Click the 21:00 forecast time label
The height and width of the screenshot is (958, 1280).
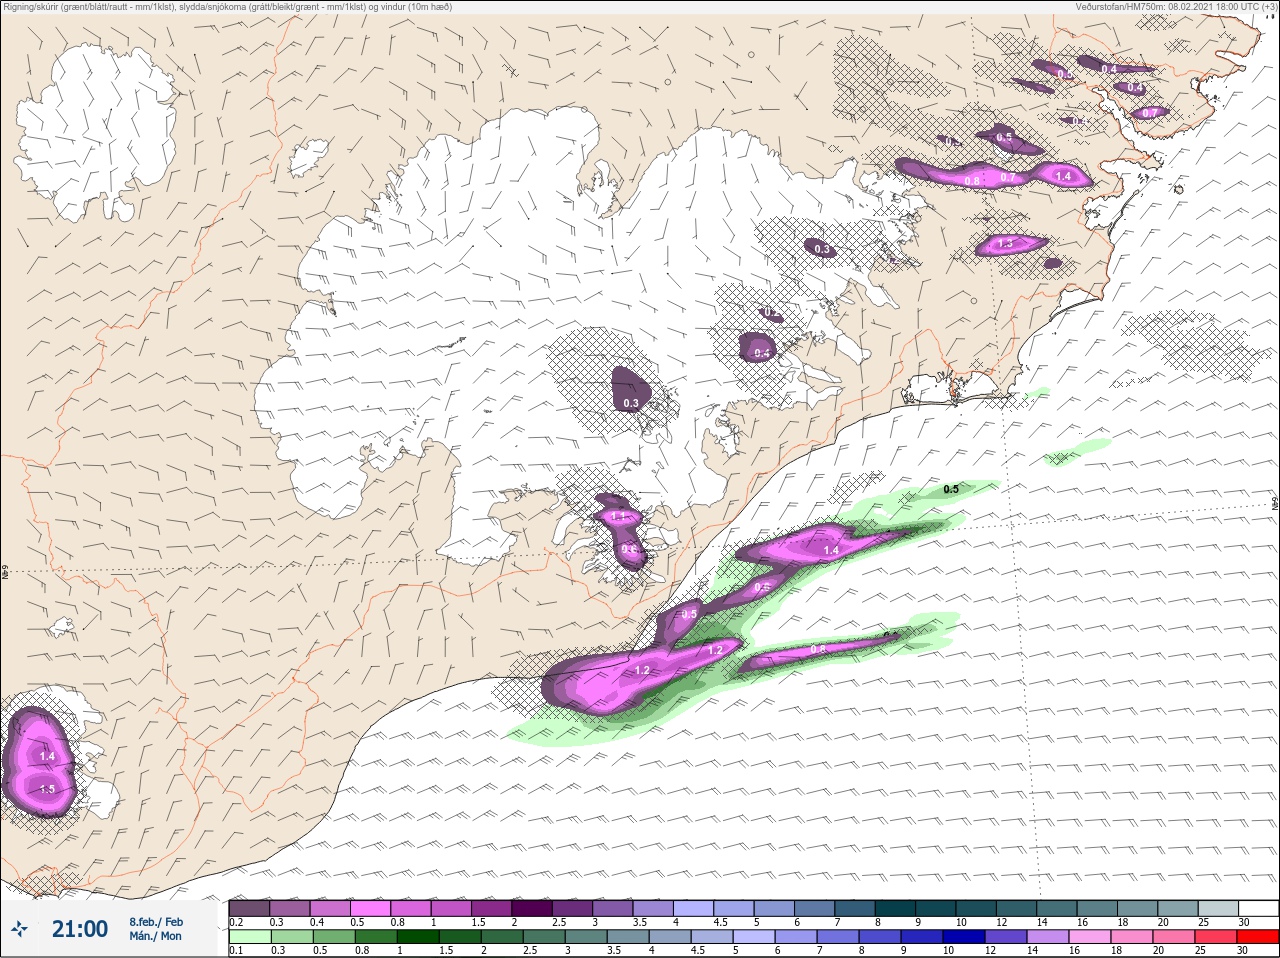tap(80, 929)
